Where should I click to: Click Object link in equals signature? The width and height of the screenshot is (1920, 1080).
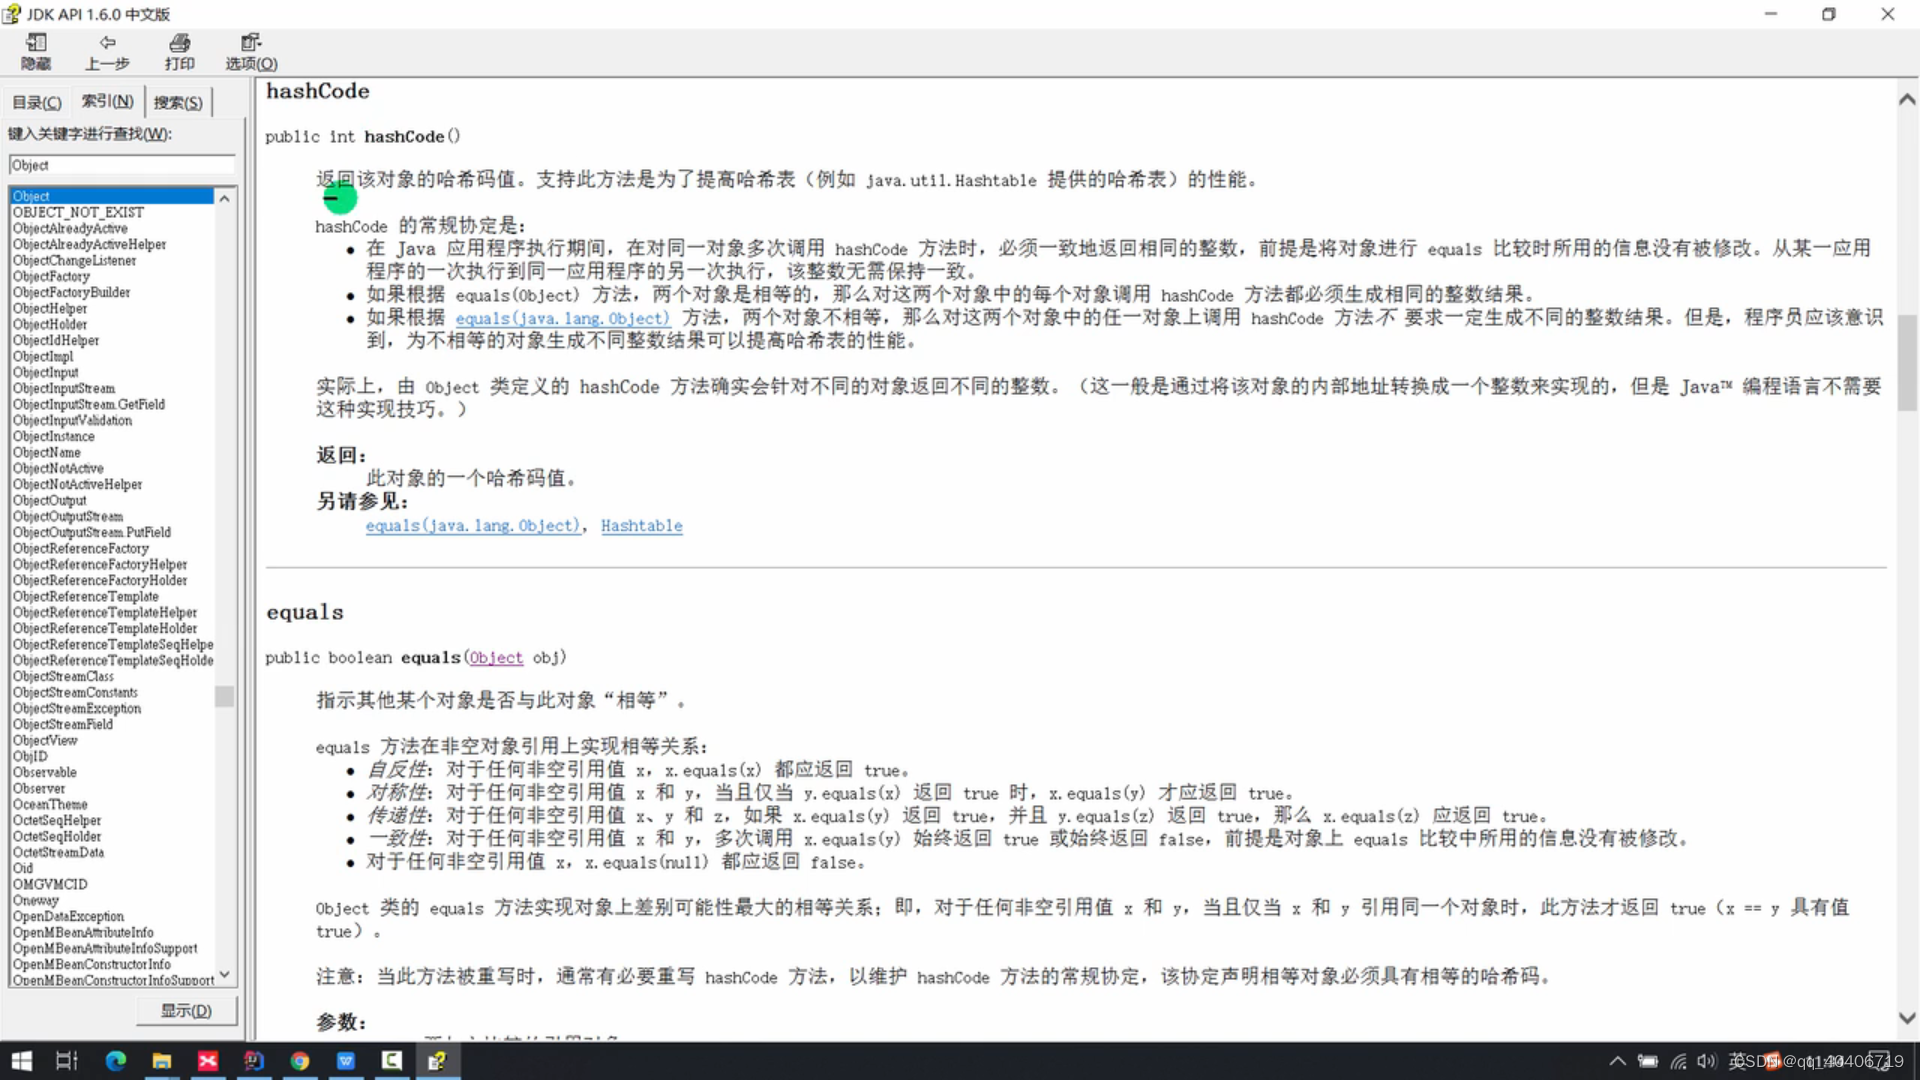496,658
